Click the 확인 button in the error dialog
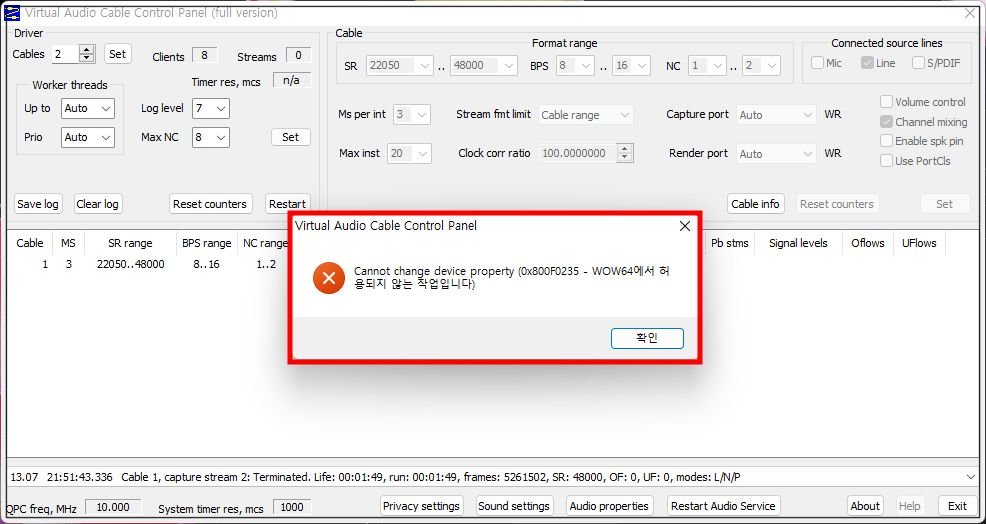Viewport: 986px width, 524px height. 647,338
